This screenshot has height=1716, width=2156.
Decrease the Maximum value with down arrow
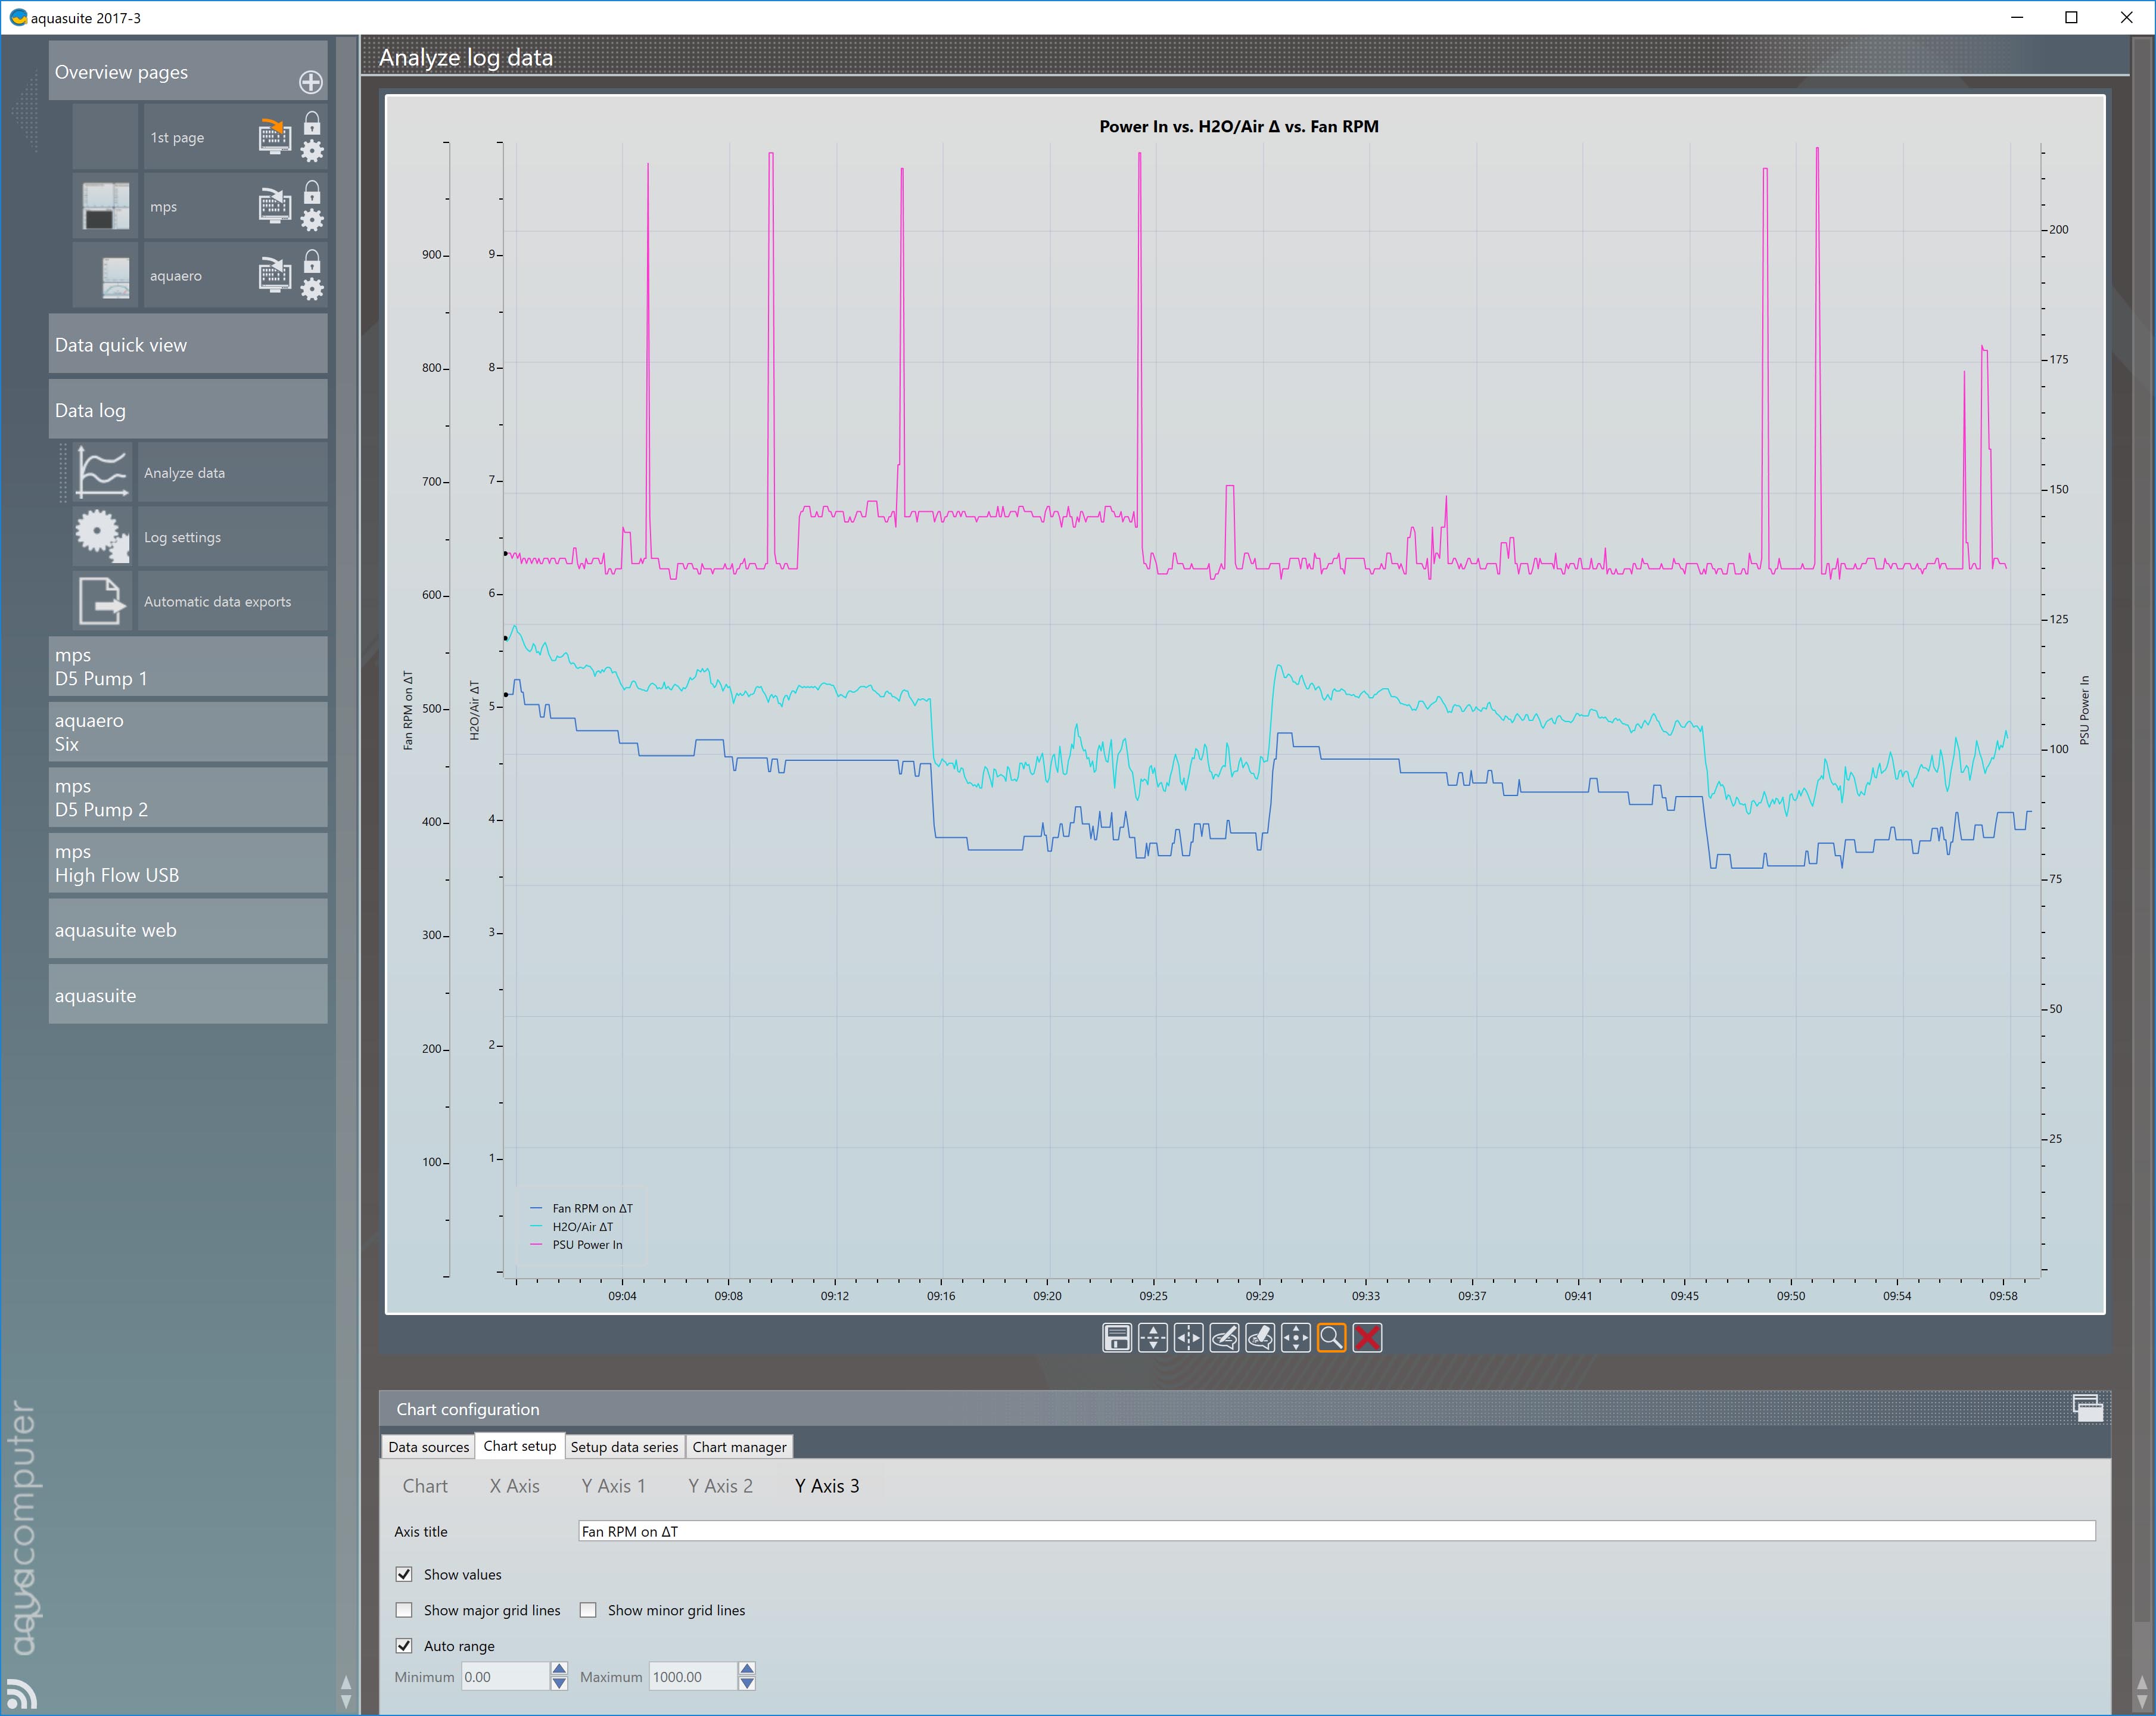[747, 1684]
